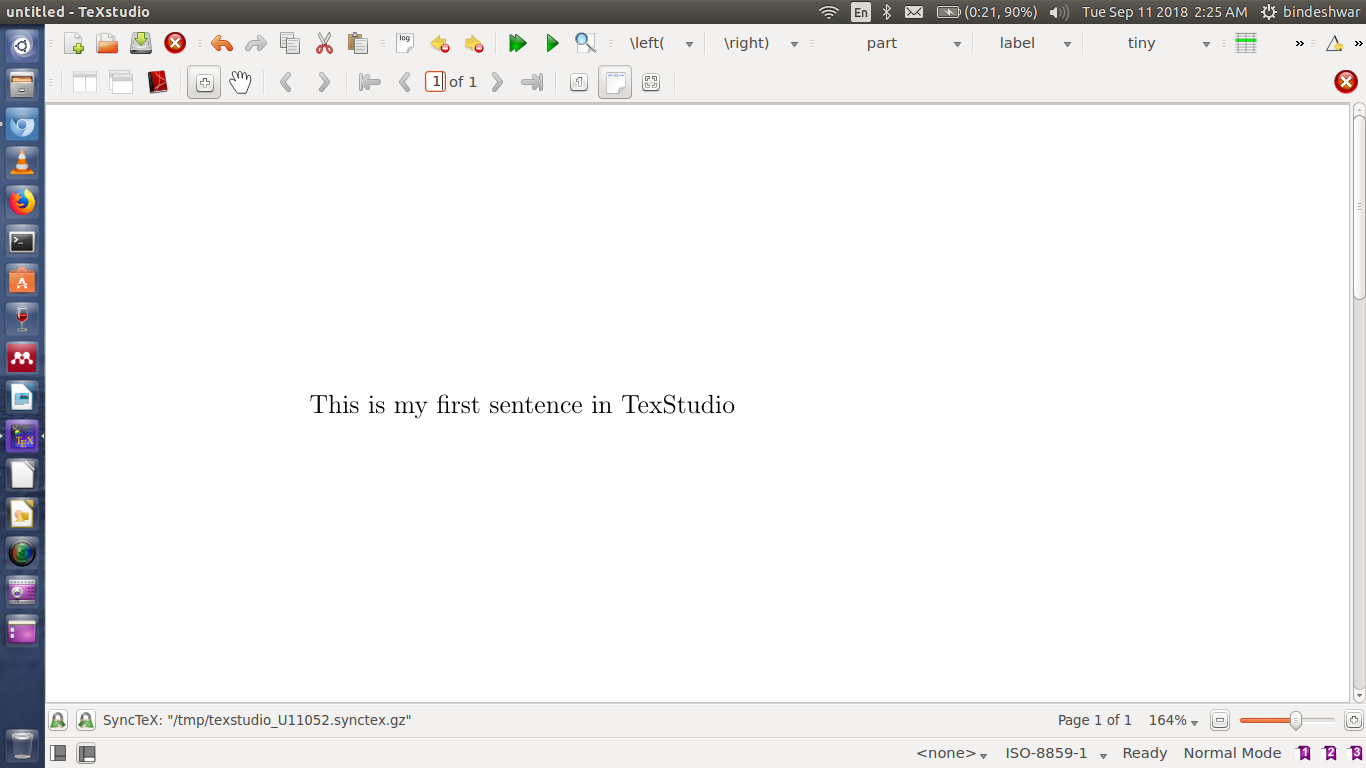
Task: Click the Normal Mode status text
Action: tap(1232, 753)
